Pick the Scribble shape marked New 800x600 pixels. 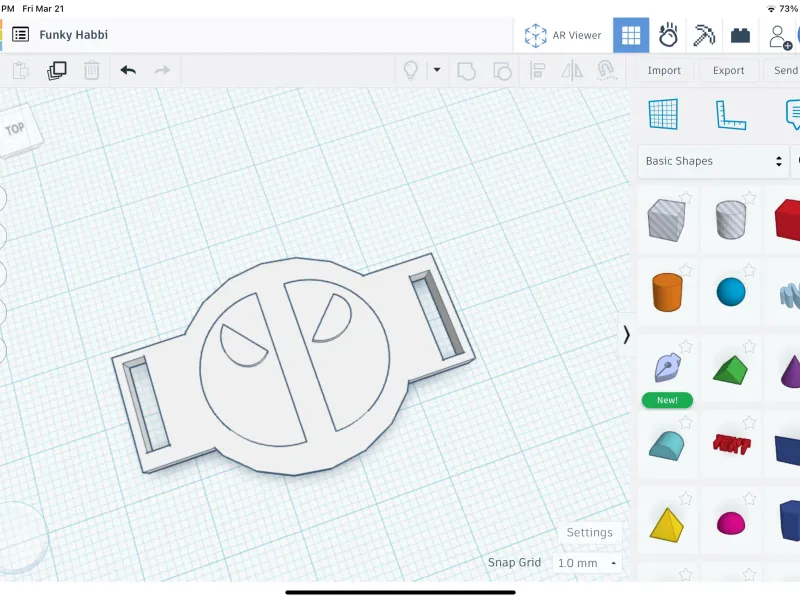667,368
